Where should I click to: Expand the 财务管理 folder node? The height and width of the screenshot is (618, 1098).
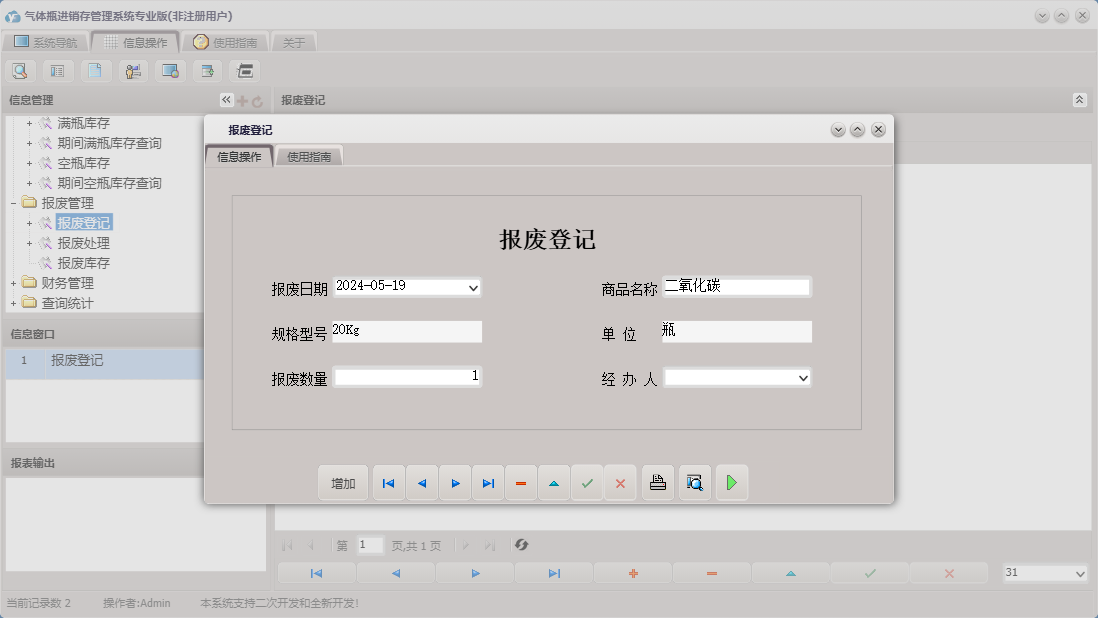click(12, 282)
